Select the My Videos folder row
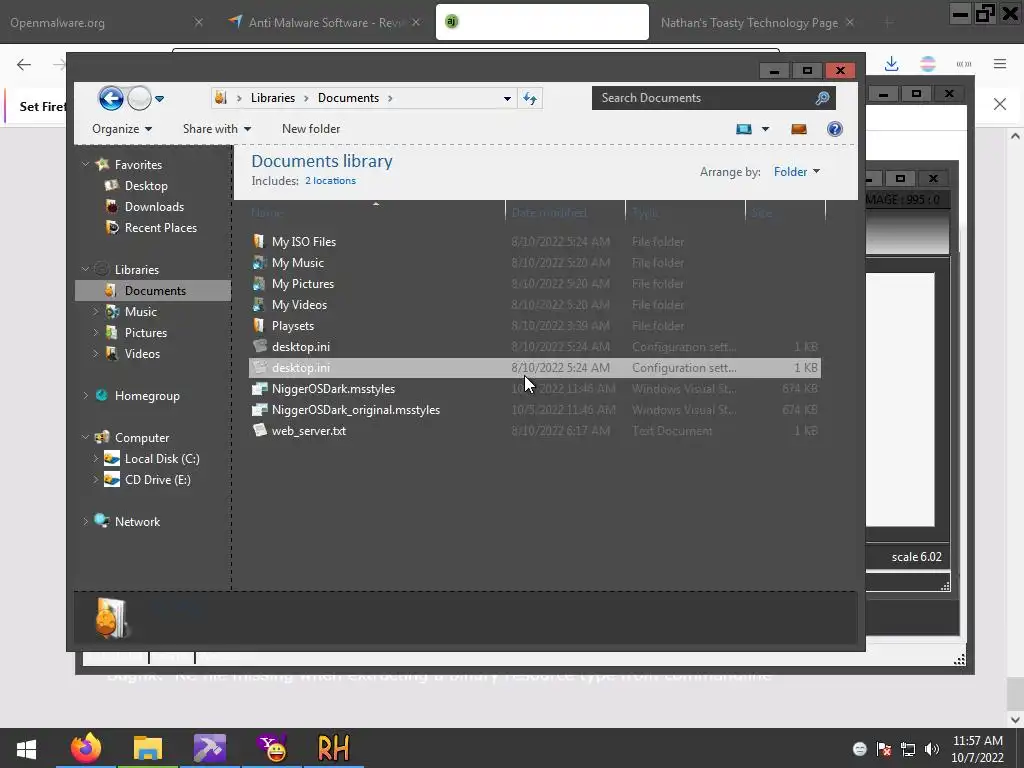Image resolution: width=1024 pixels, height=768 pixels. point(535,305)
